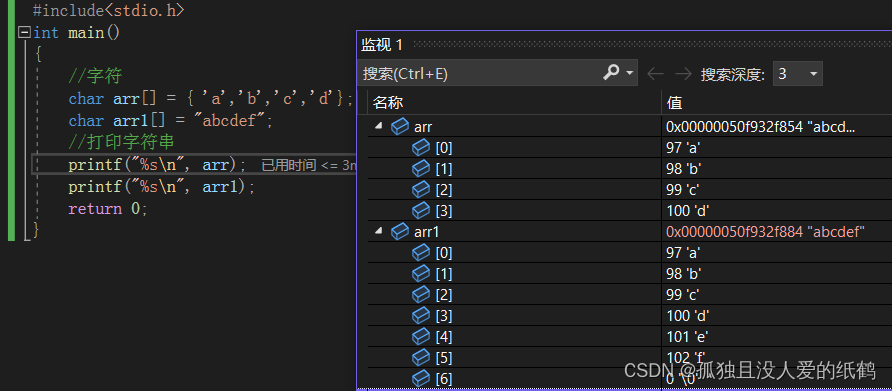Select arr1 value cell 101 'e'

687,336
